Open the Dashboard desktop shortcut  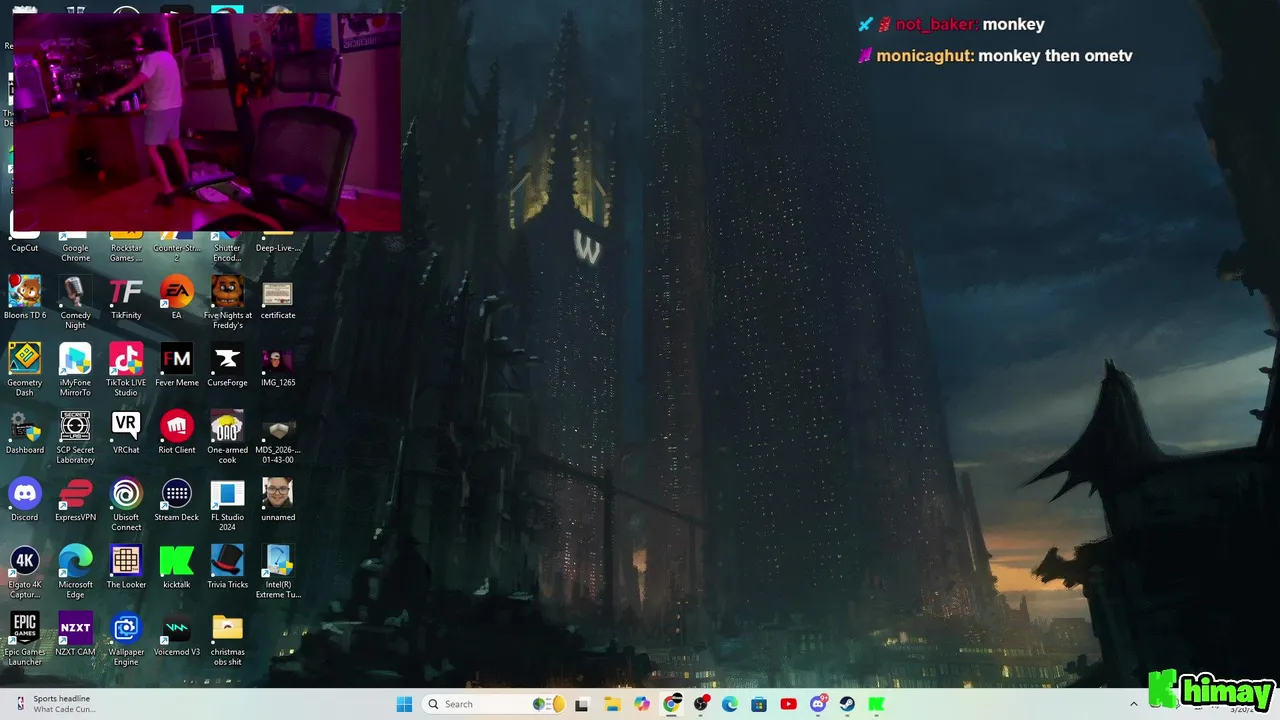(25, 433)
